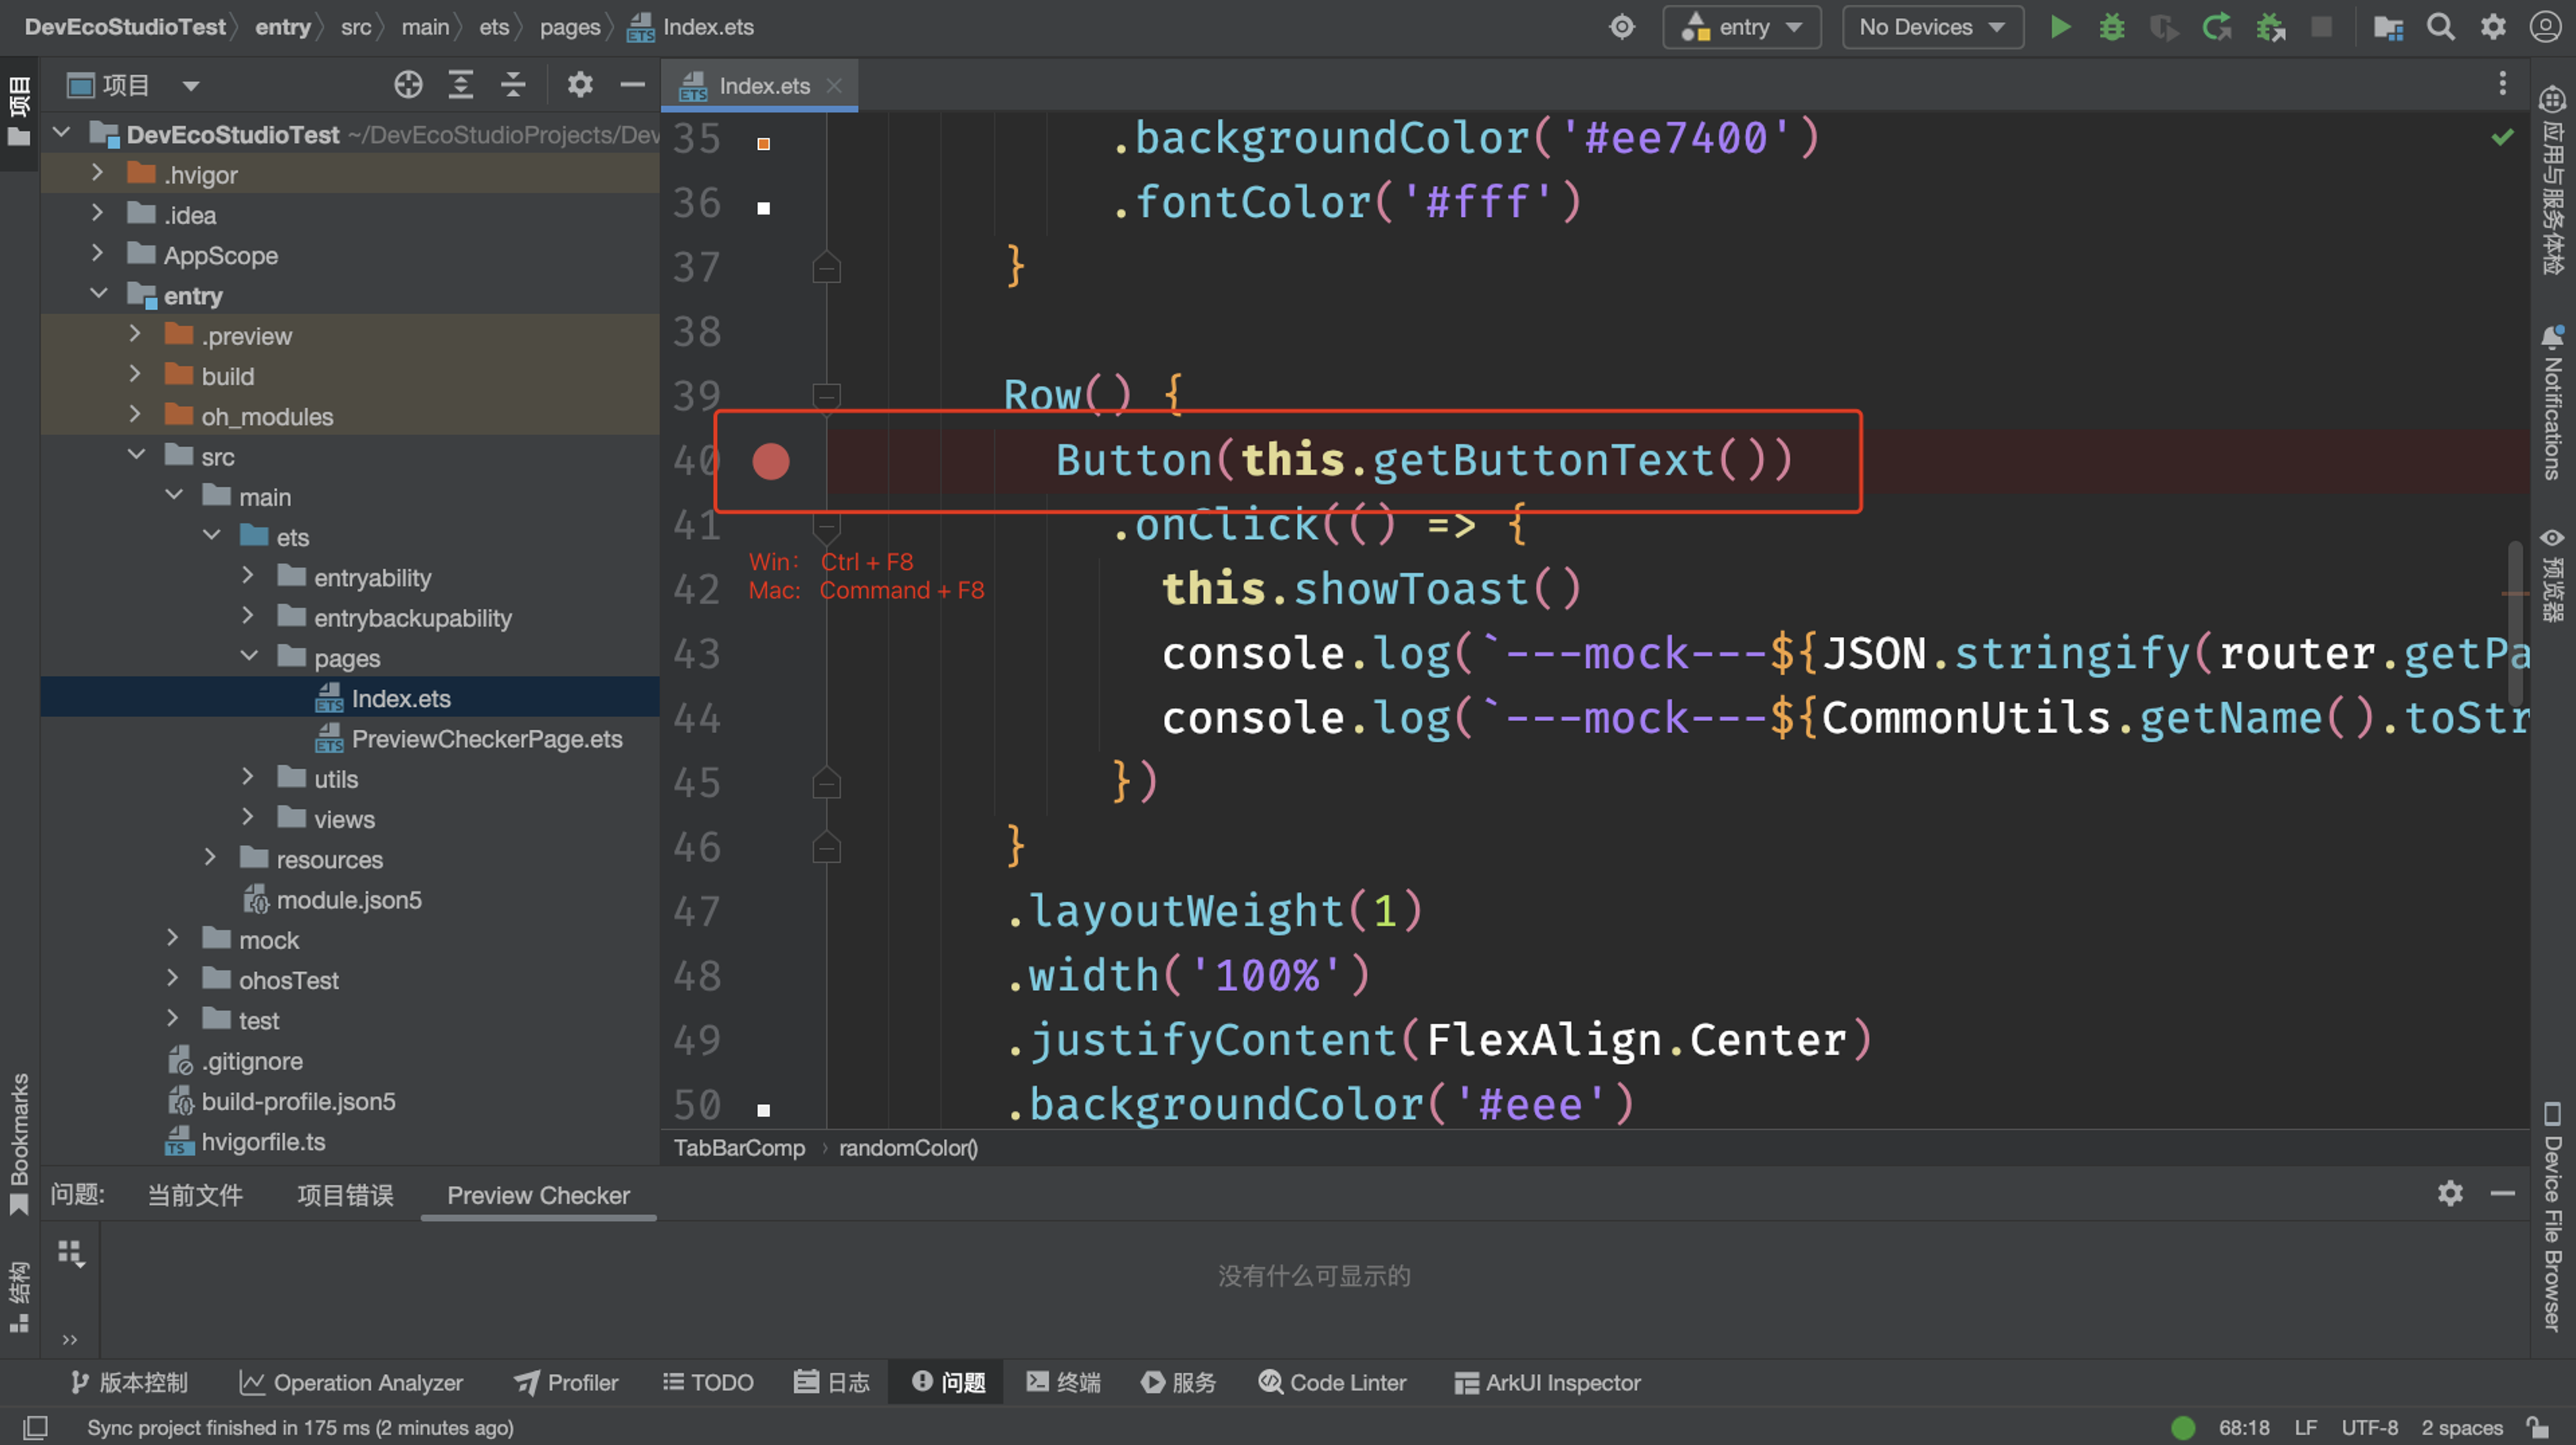The height and width of the screenshot is (1445, 2576).
Task: Open PreviewCheckerPage.ets in the tree
Action: click(x=486, y=739)
